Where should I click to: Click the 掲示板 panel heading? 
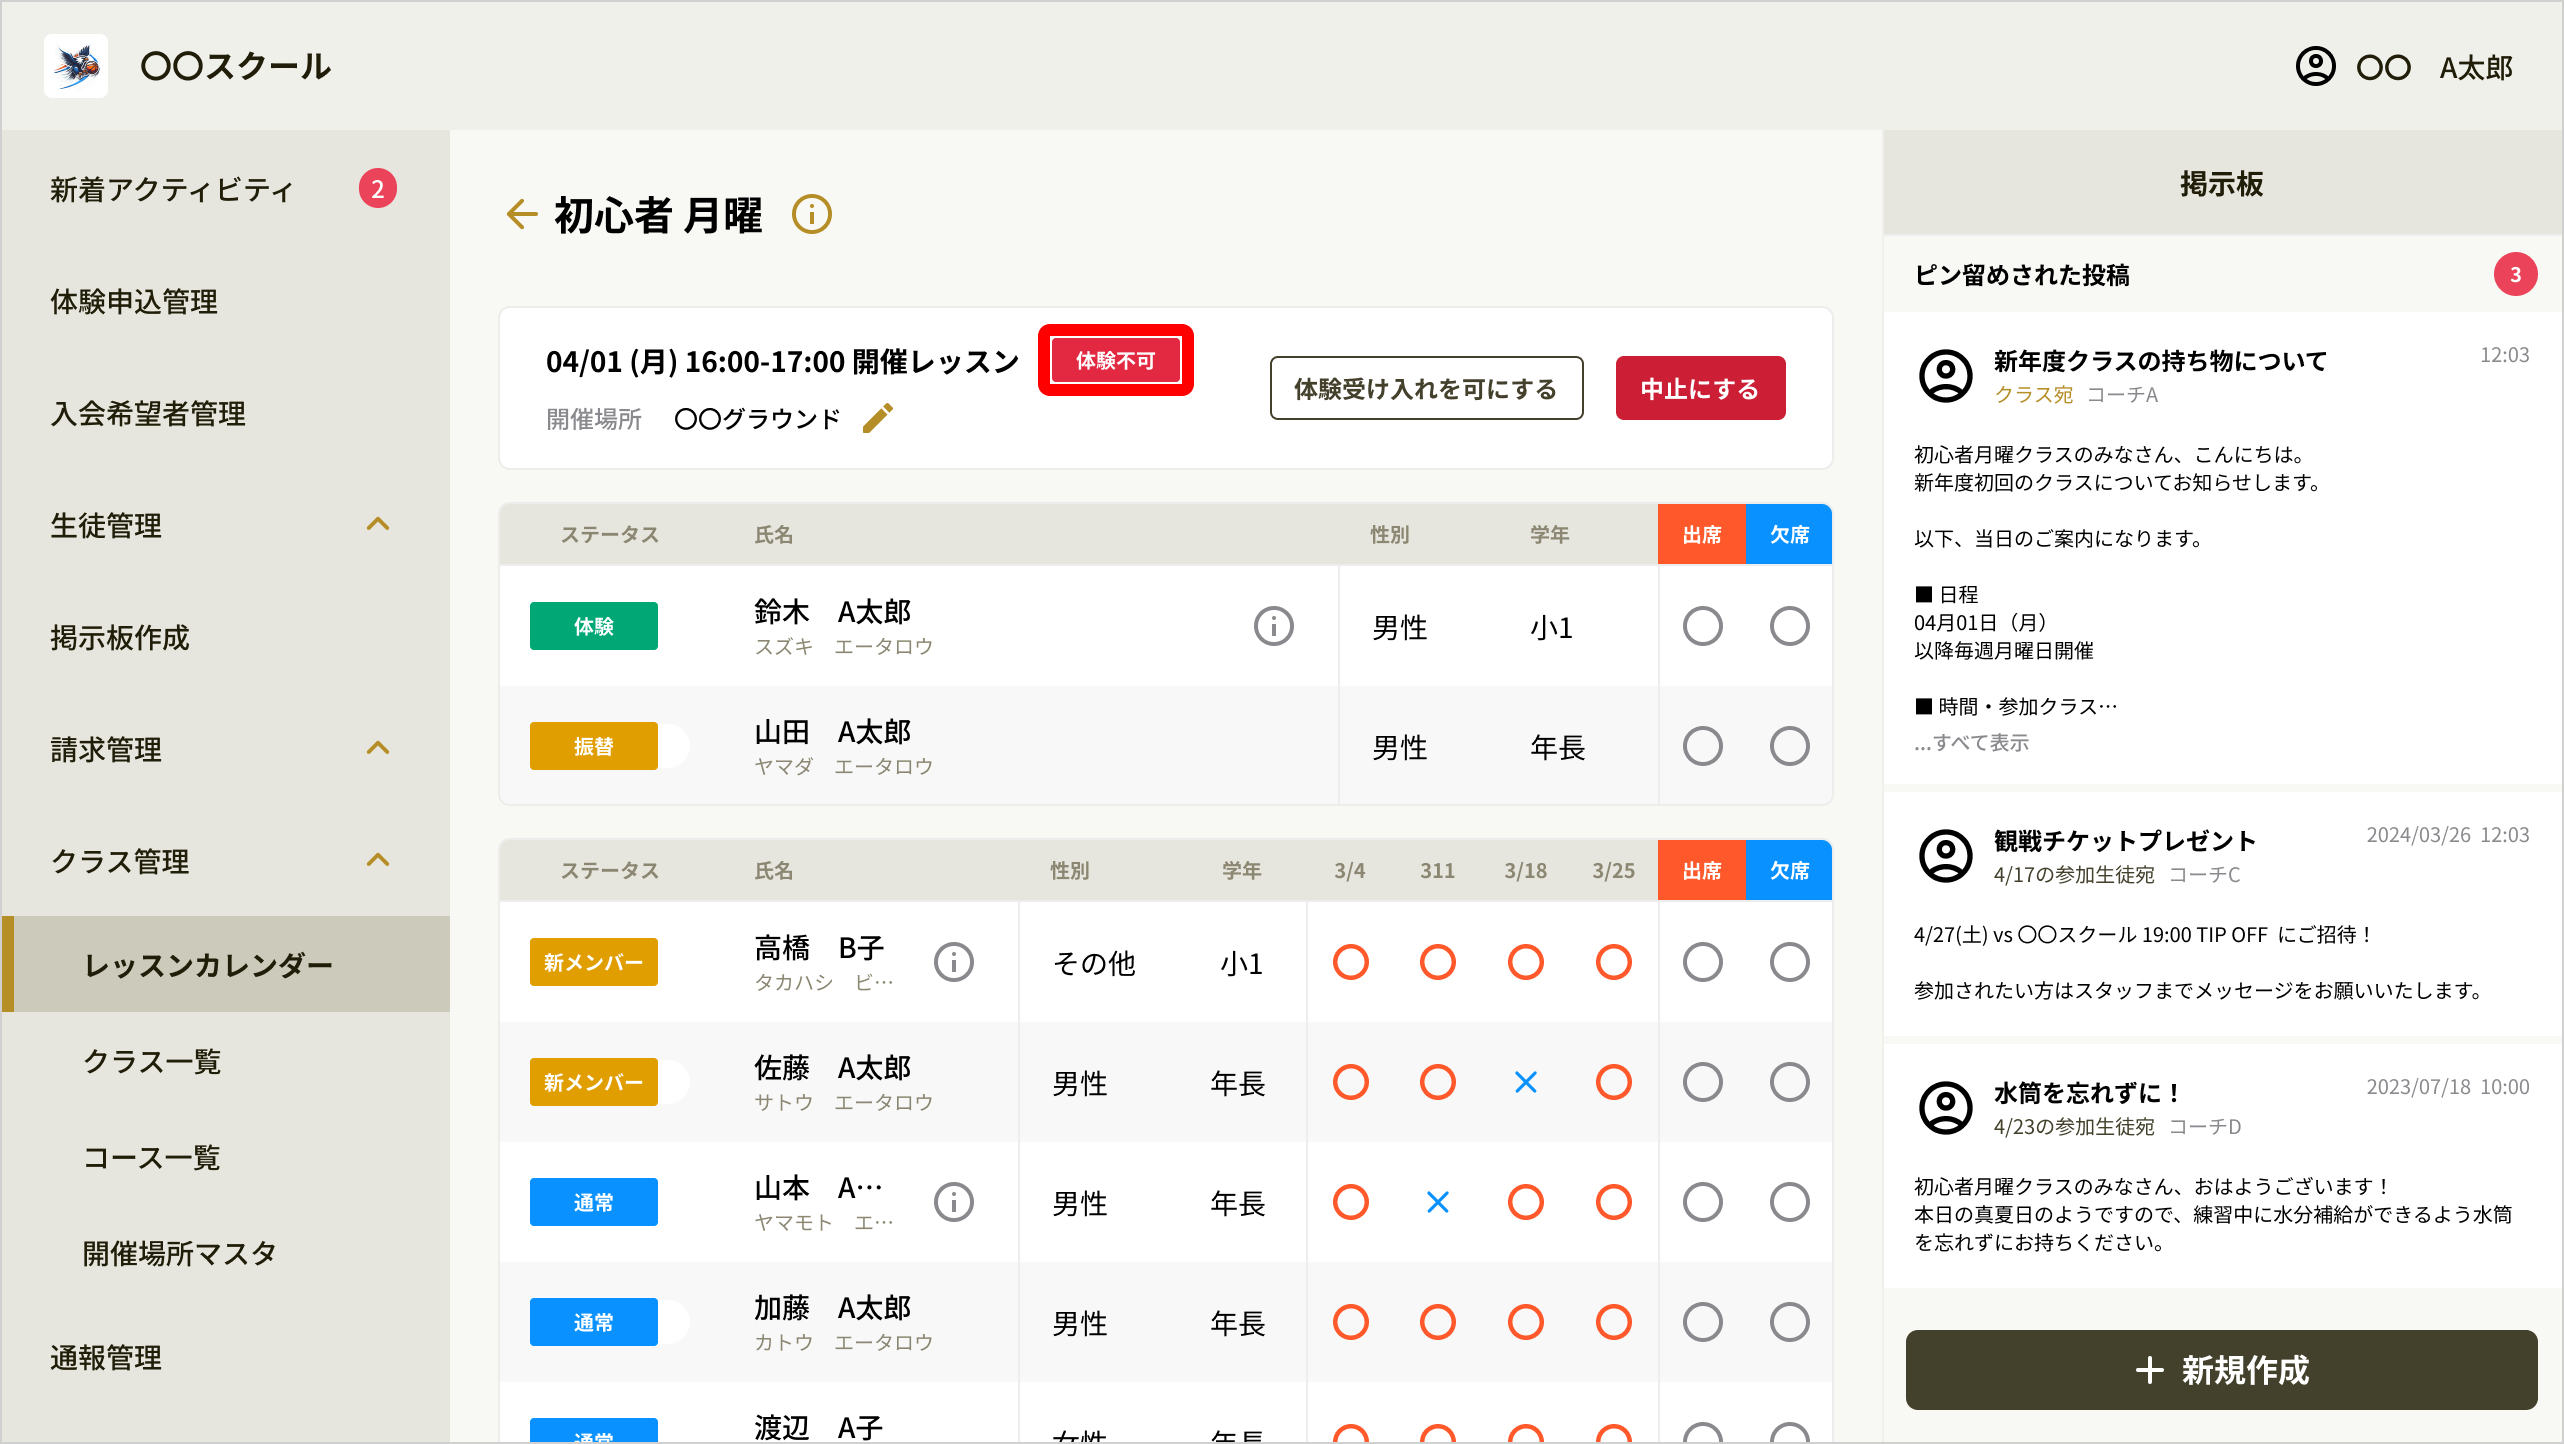coord(2221,184)
